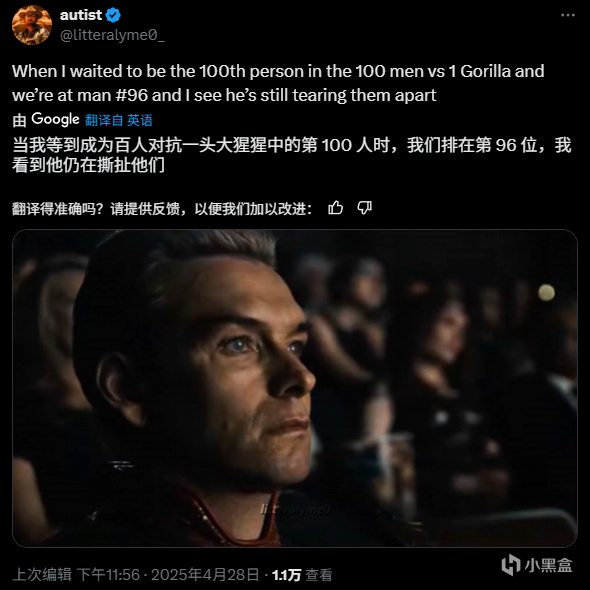Open the 上次编辑 edit history label
Viewport: 590px width, 590px height.
[42, 575]
